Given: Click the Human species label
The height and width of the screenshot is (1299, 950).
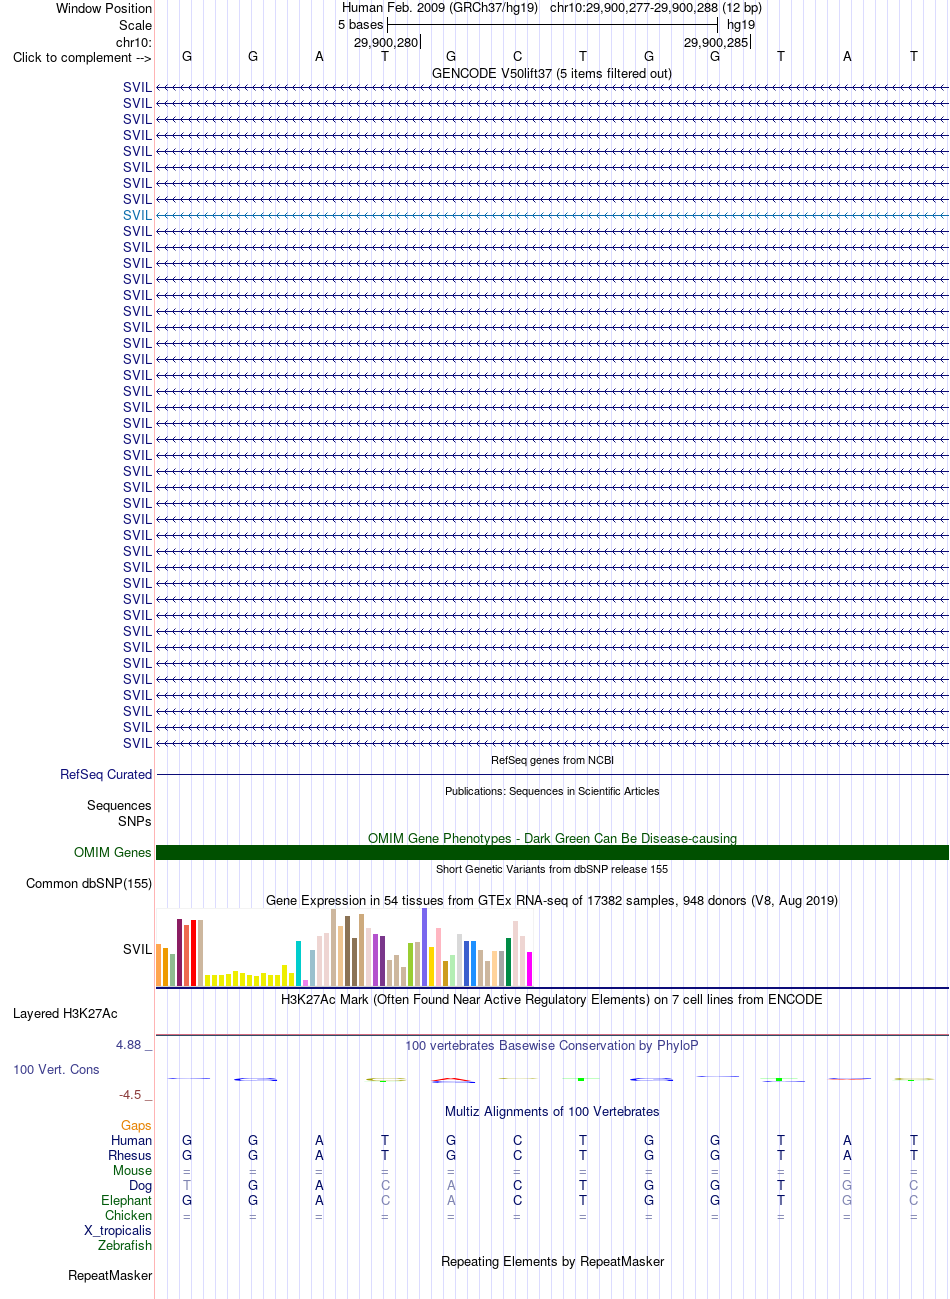Looking at the screenshot, I should pos(131,1140).
